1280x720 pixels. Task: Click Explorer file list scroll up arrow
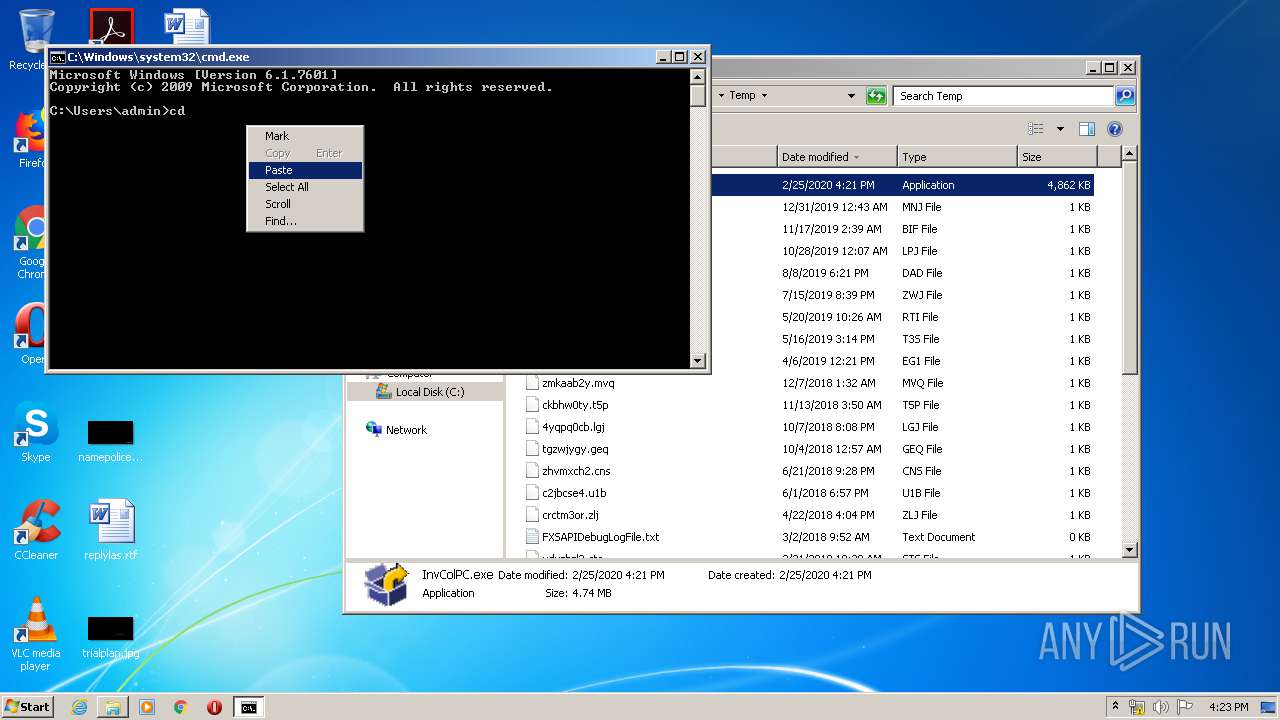tap(1129, 154)
